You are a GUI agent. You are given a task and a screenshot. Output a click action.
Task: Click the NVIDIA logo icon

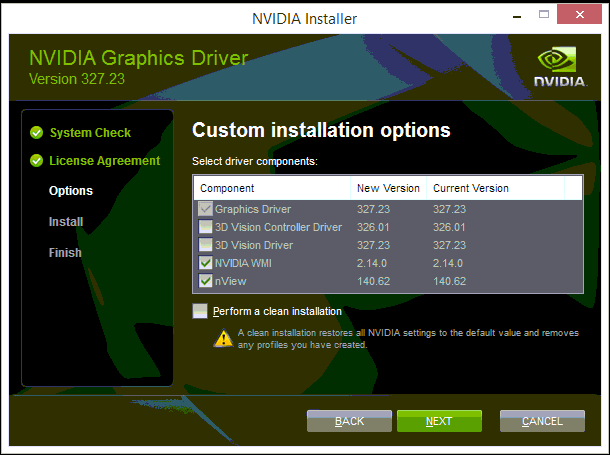click(x=560, y=66)
